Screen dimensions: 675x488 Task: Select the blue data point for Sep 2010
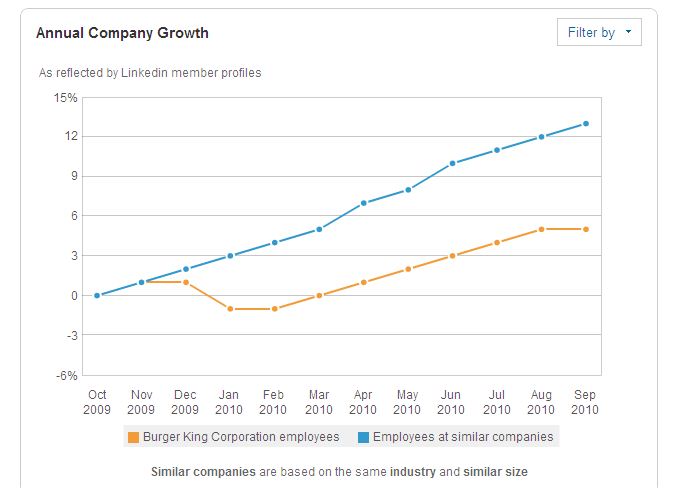(x=586, y=124)
